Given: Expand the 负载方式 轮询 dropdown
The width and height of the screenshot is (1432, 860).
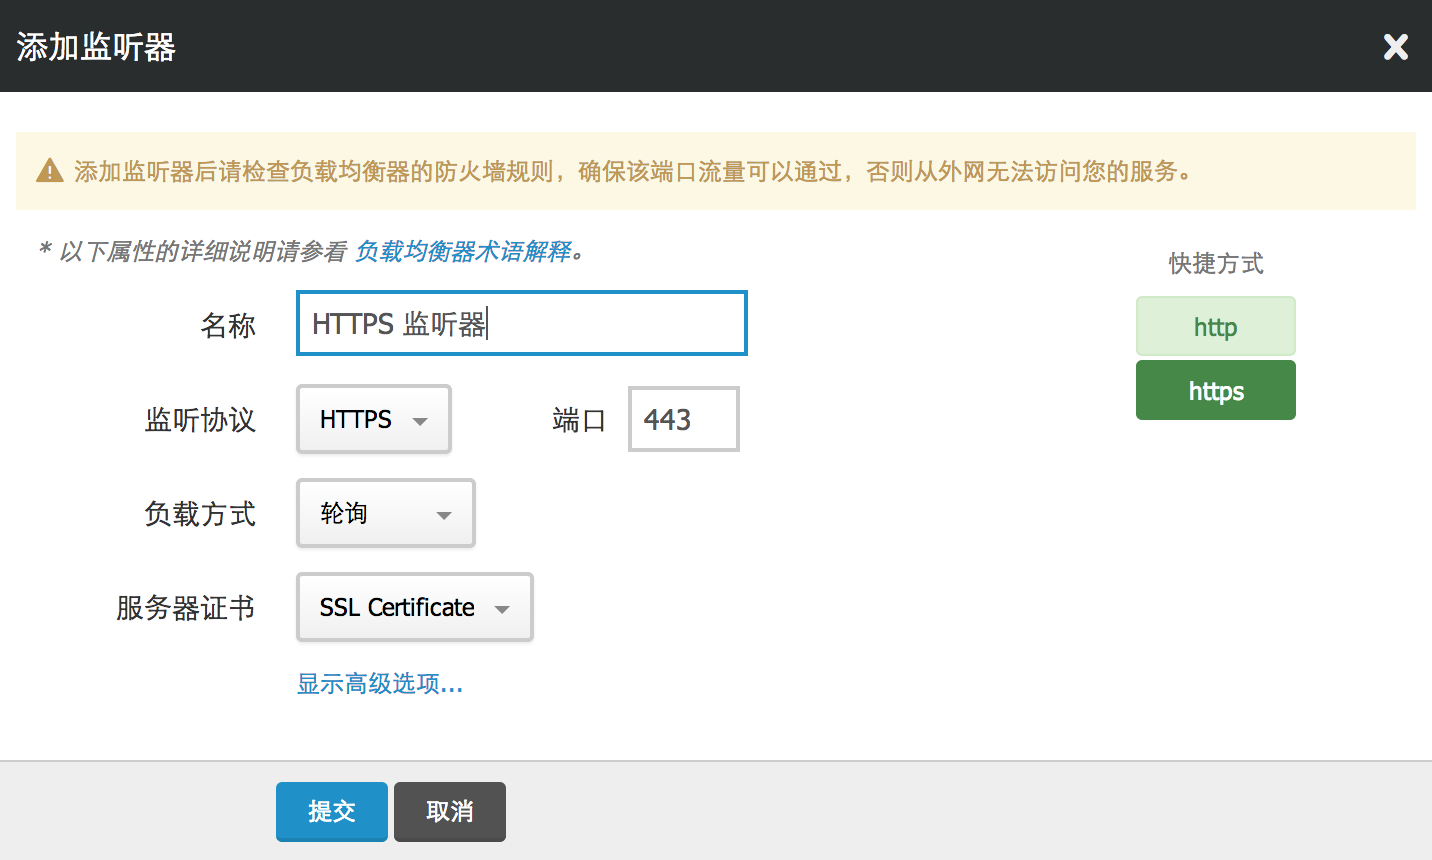Looking at the screenshot, I should pos(385,514).
